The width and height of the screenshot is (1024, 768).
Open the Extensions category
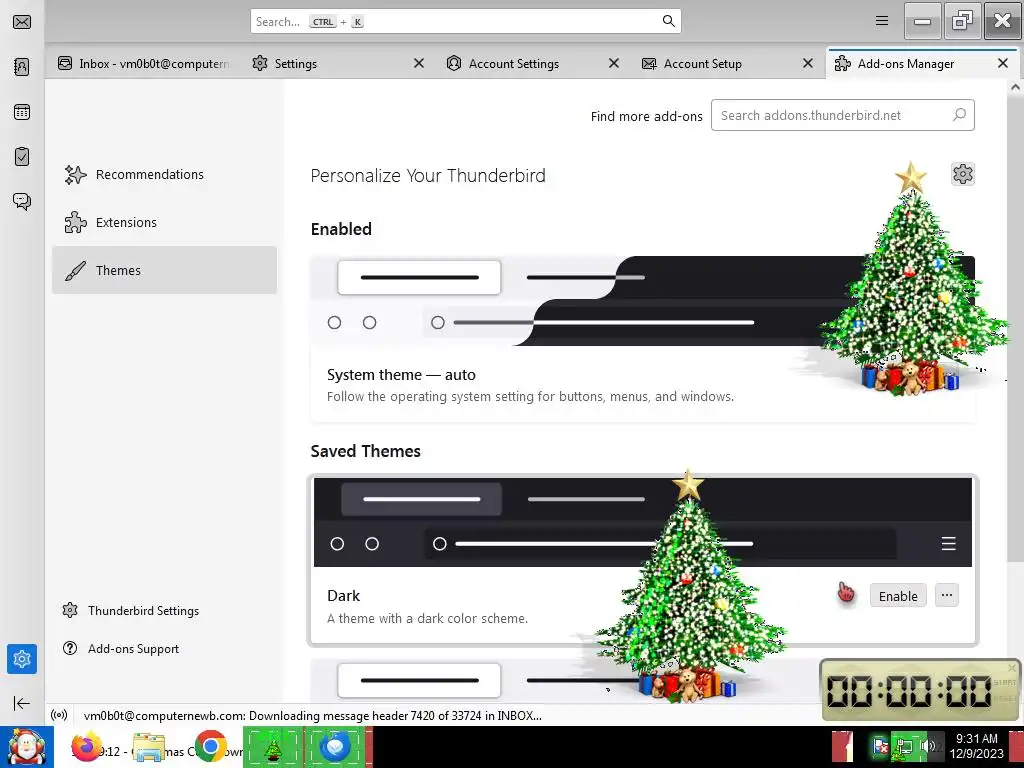tap(164, 222)
